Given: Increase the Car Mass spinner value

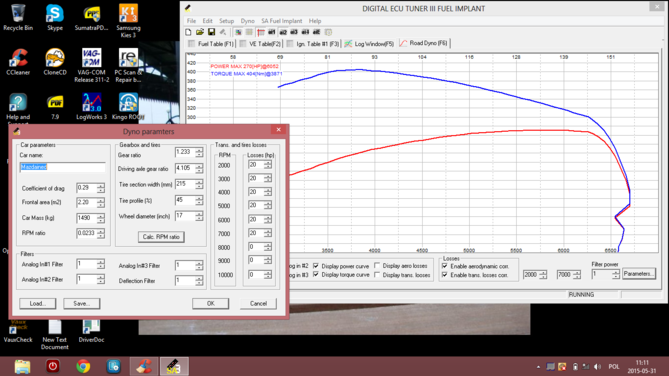Looking at the screenshot, I should coord(101,216).
